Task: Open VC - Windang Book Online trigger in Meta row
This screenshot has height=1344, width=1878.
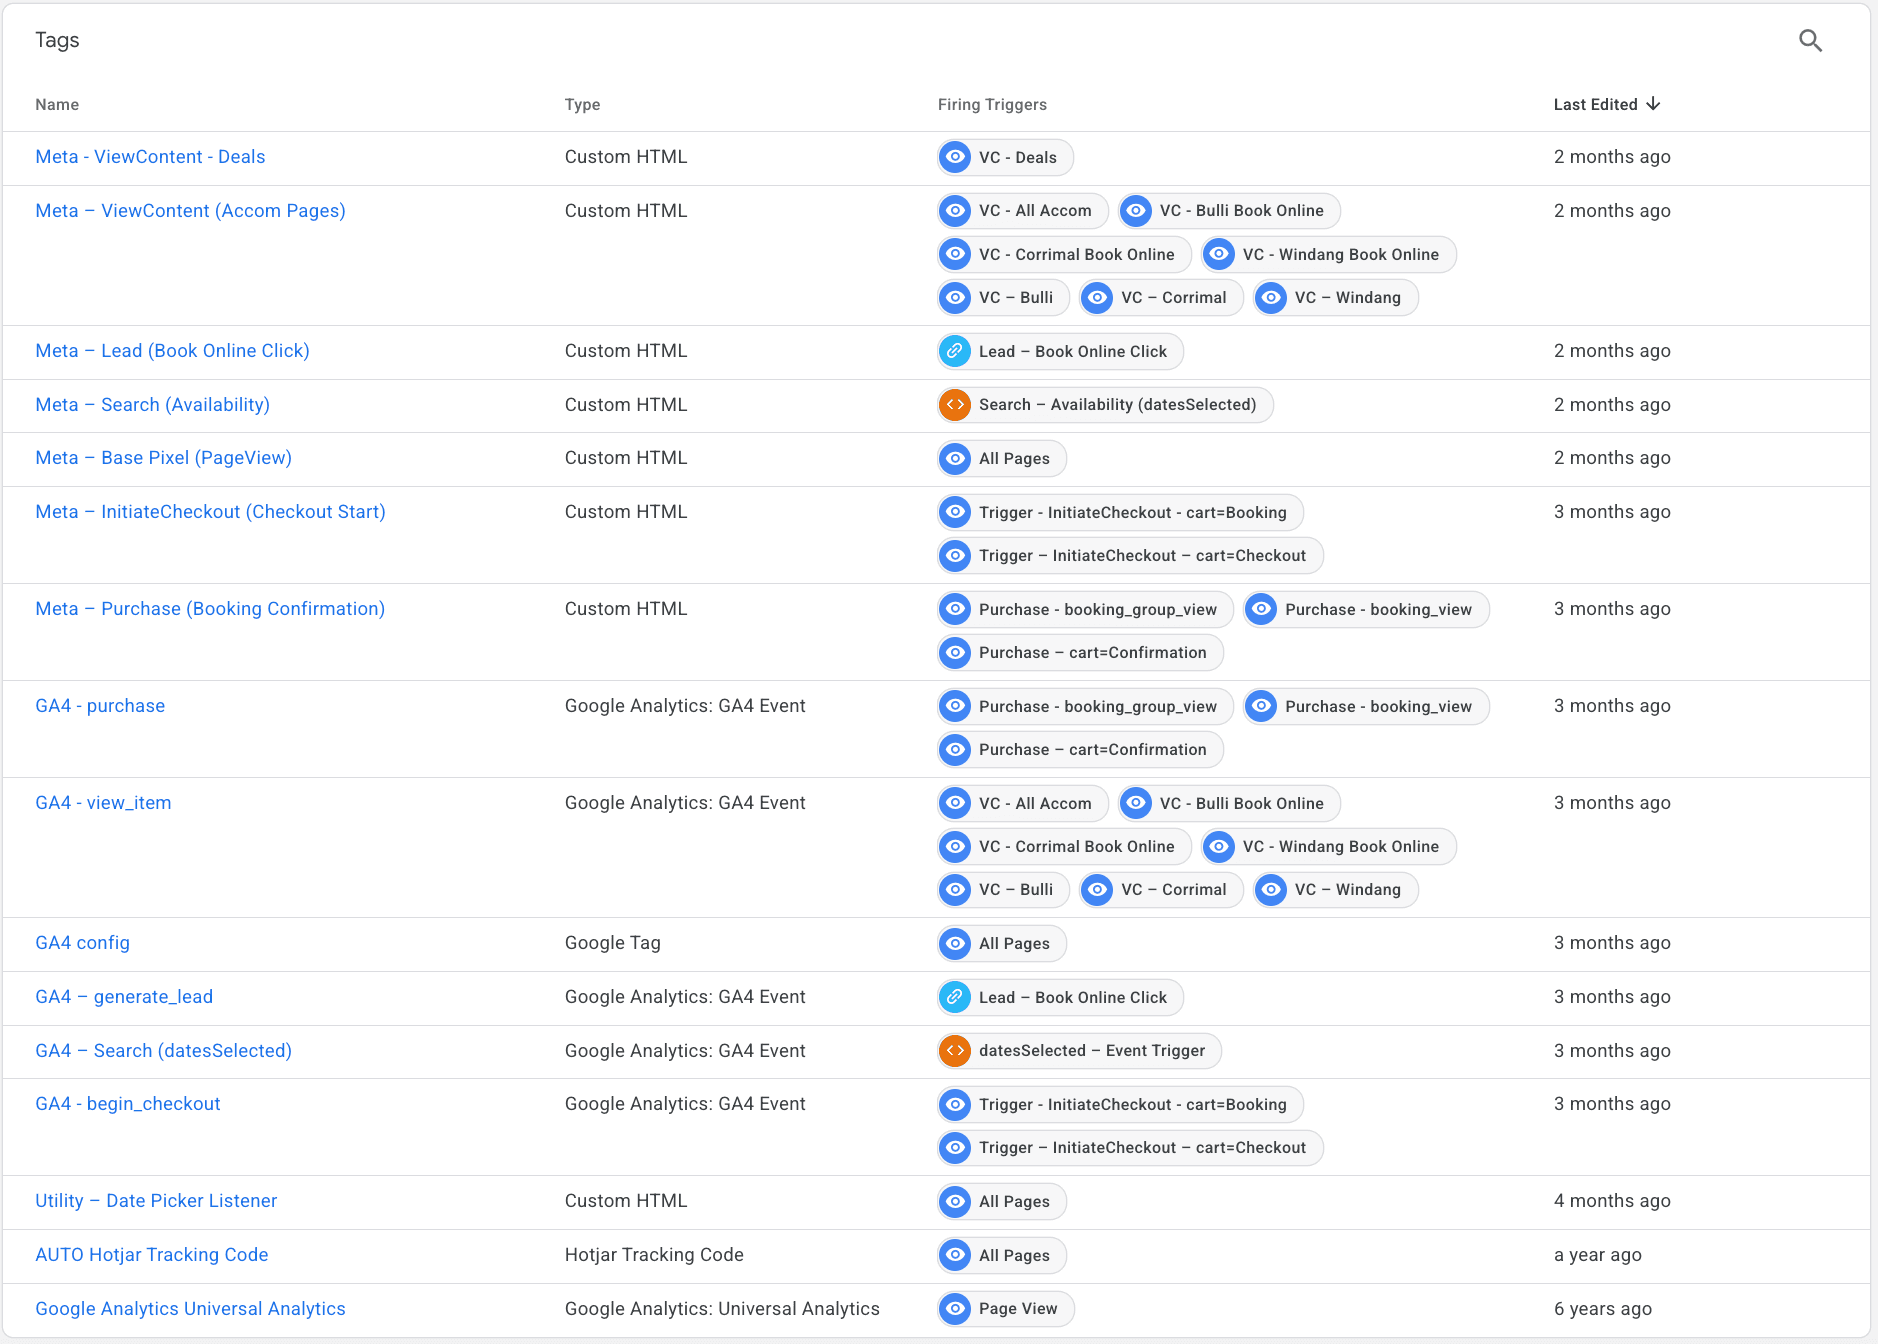Action: click(x=1328, y=254)
